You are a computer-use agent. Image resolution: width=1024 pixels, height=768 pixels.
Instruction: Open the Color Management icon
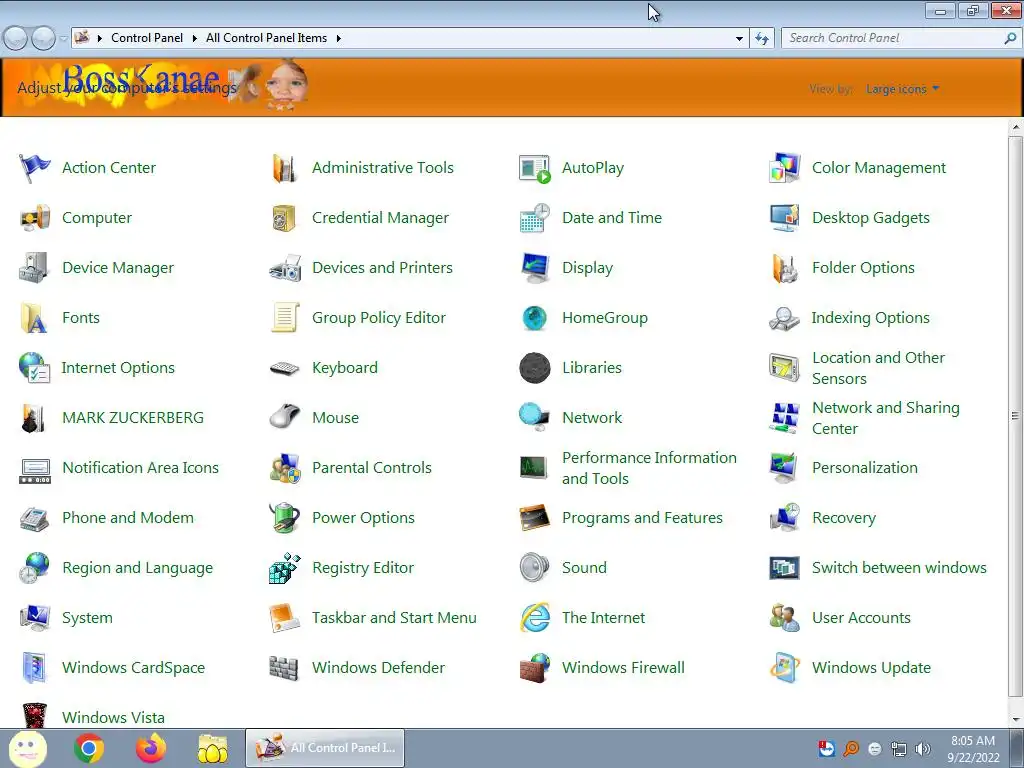click(784, 168)
